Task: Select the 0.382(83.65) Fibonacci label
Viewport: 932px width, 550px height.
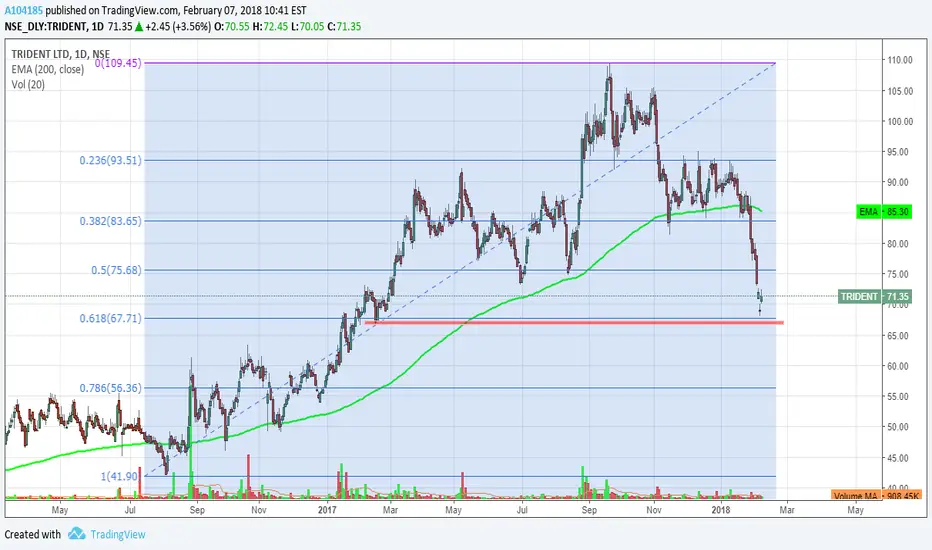Action: (x=111, y=221)
